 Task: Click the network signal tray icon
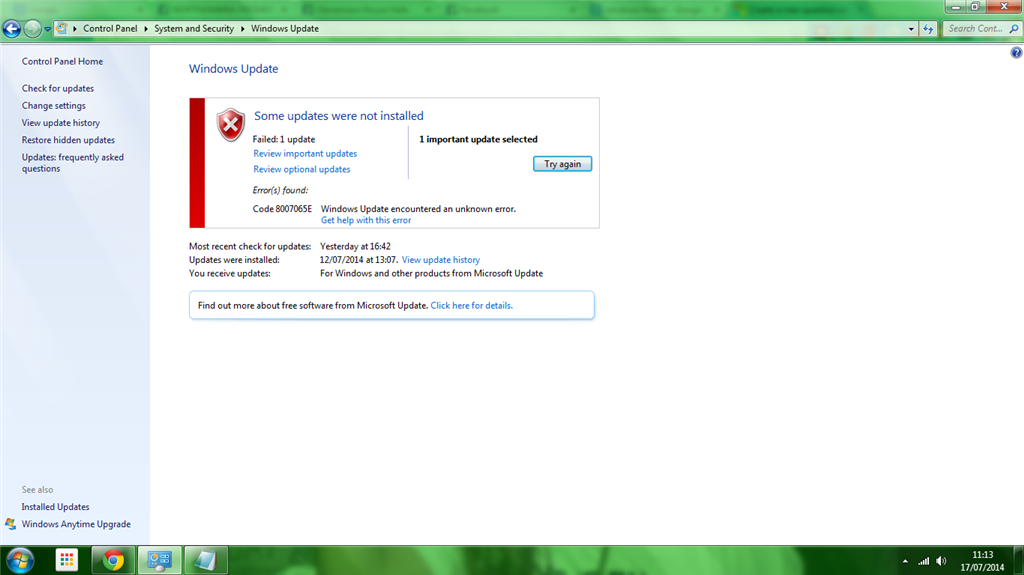pyautogui.click(x=923, y=561)
